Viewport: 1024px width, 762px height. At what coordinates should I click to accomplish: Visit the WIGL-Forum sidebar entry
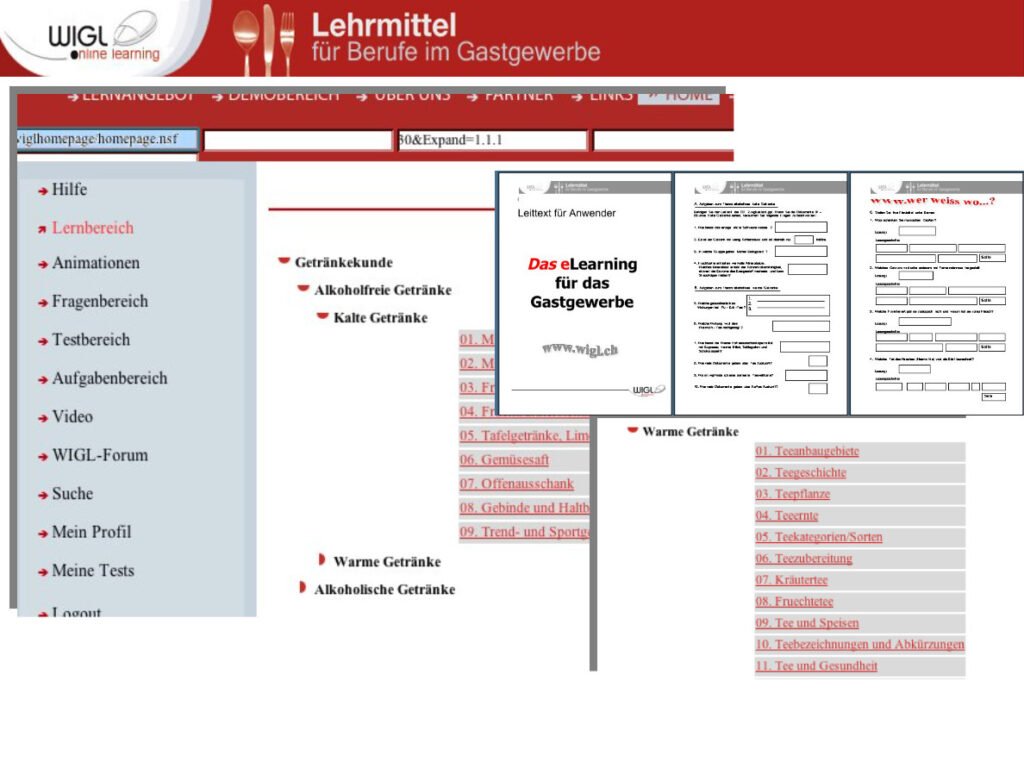point(100,455)
